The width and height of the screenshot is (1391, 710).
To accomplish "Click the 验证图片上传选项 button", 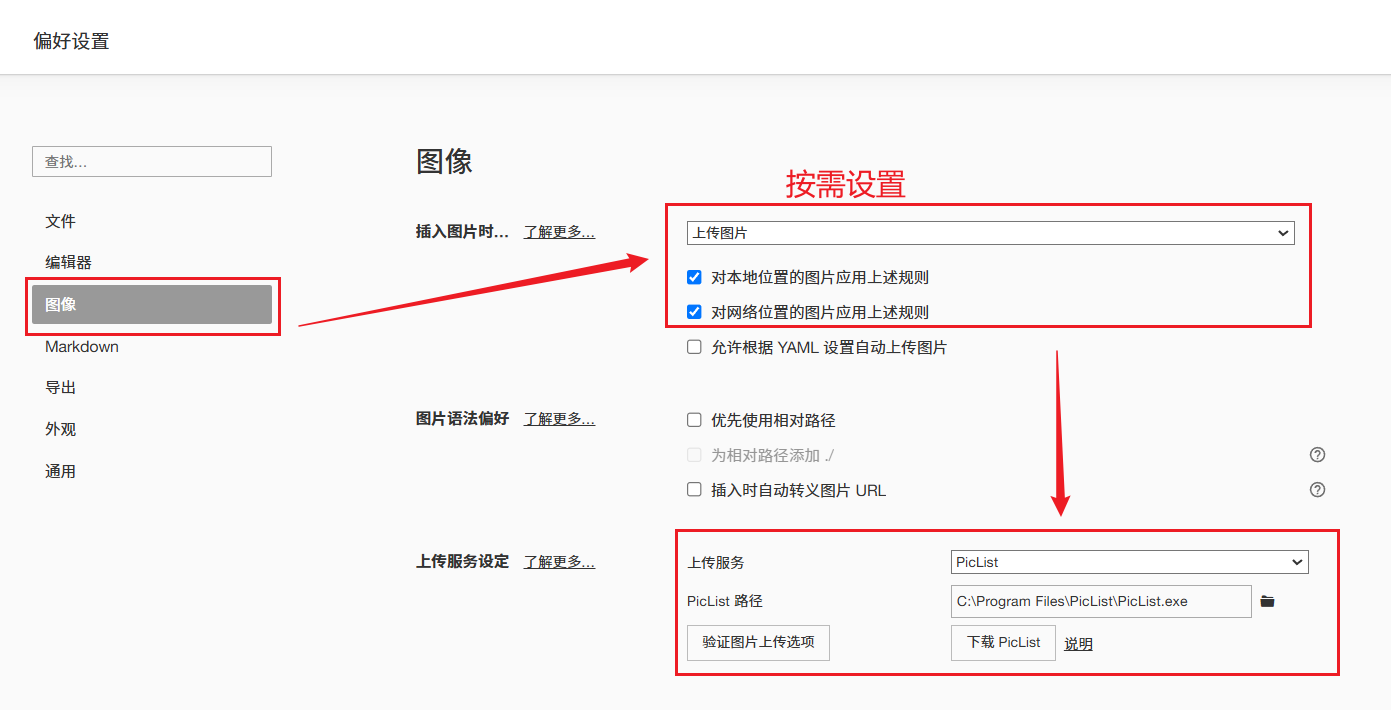I will (758, 642).
